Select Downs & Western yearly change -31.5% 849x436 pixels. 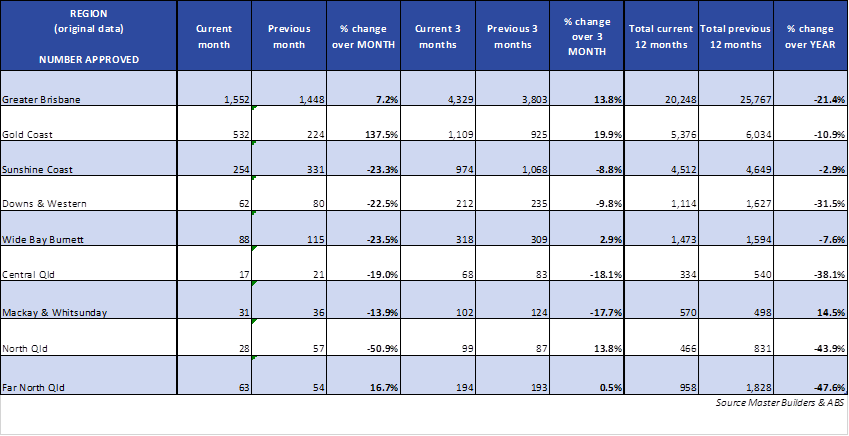tap(811, 193)
